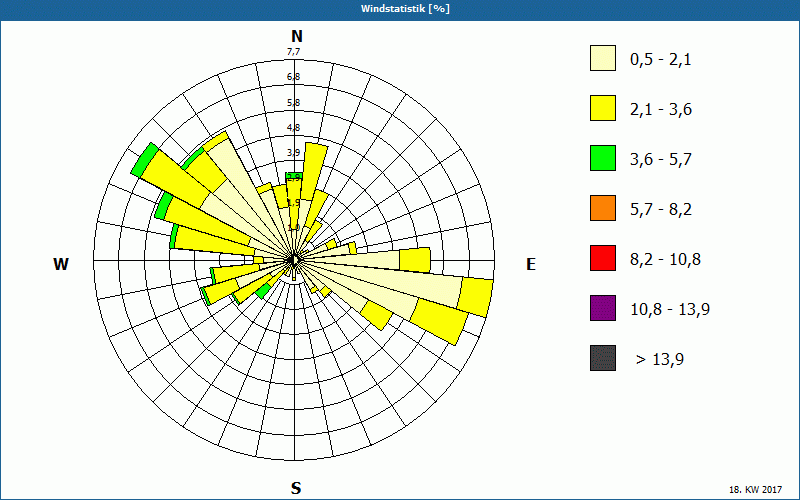Click the '2,1 - 3,6' legend label
800x500 pixels.
tap(661, 110)
